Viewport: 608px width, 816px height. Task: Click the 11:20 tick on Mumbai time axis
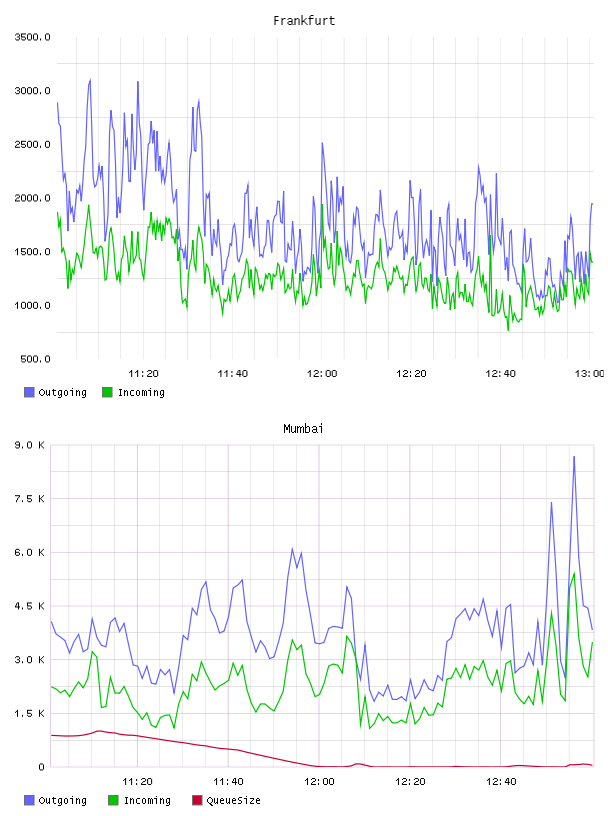pyautogui.click(x=137, y=782)
